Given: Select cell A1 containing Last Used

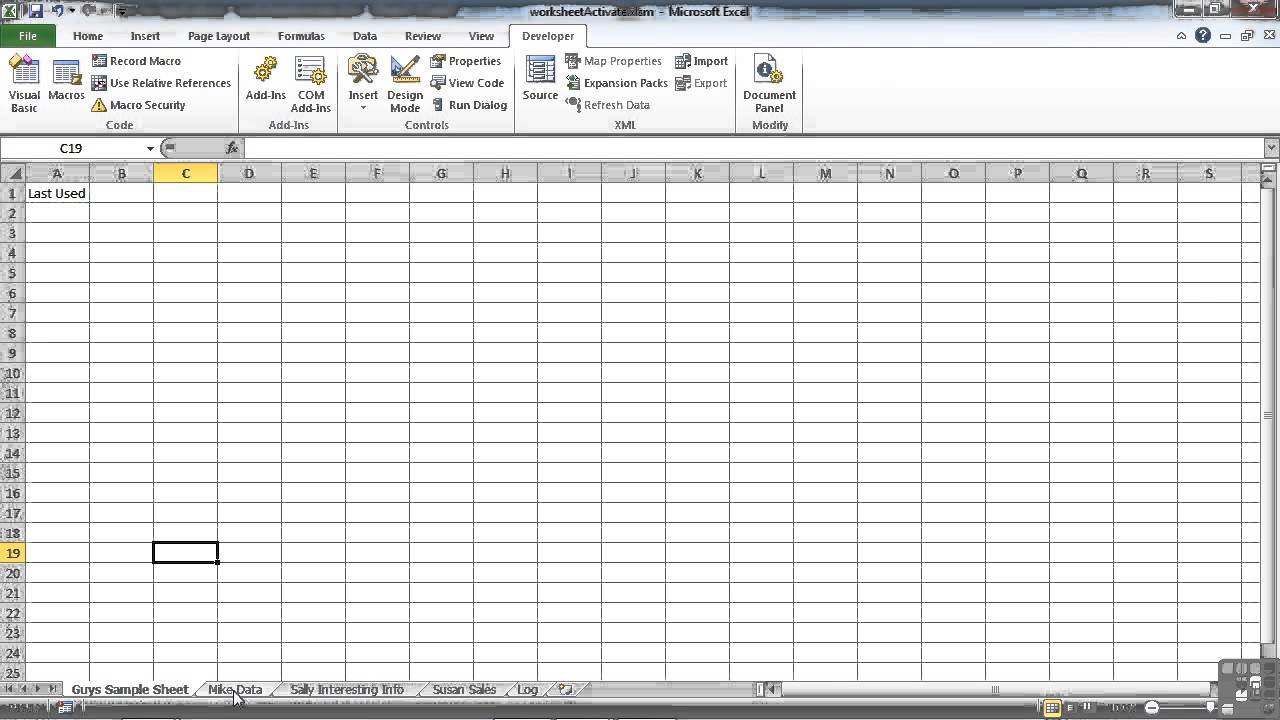Looking at the screenshot, I should coord(57,193).
